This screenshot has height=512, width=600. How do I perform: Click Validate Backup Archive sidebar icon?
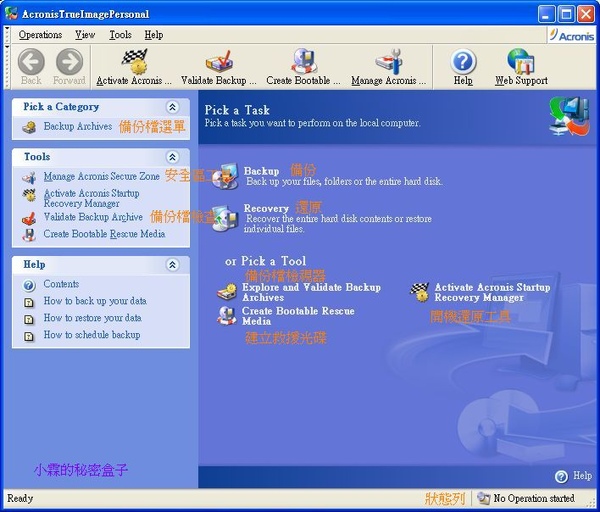click(x=29, y=218)
